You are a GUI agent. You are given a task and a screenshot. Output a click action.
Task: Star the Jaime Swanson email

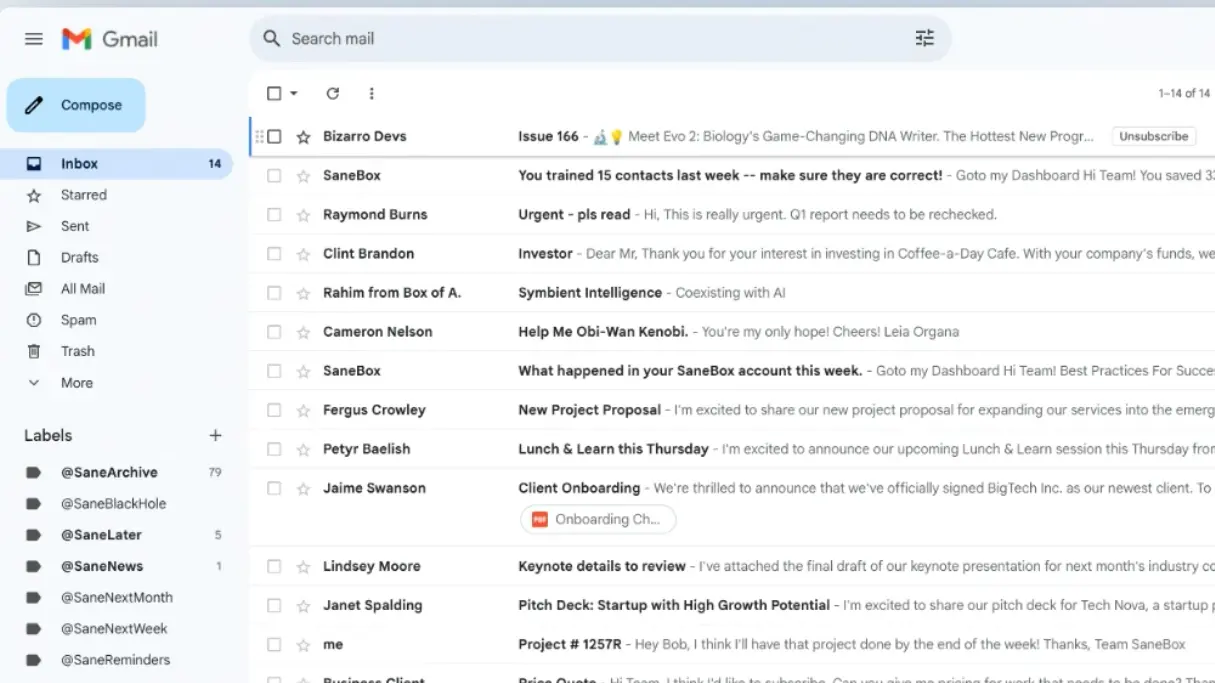[x=303, y=489]
